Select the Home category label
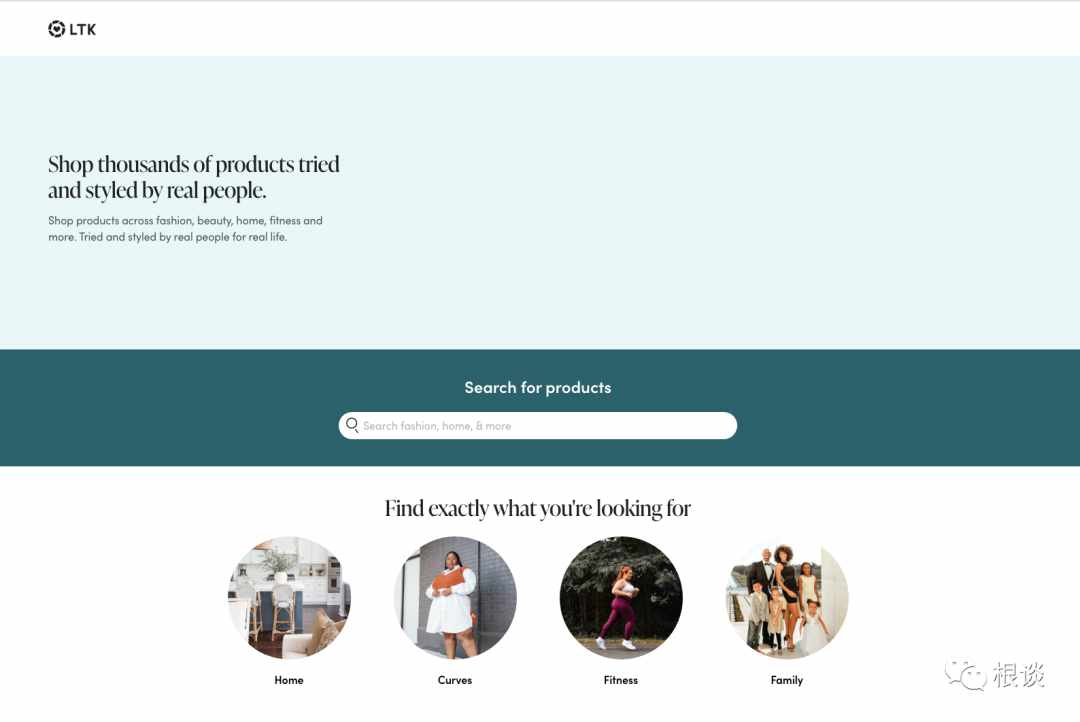The width and height of the screenshot is (1080, 722). pyautogui.click(x=289, y=680)
